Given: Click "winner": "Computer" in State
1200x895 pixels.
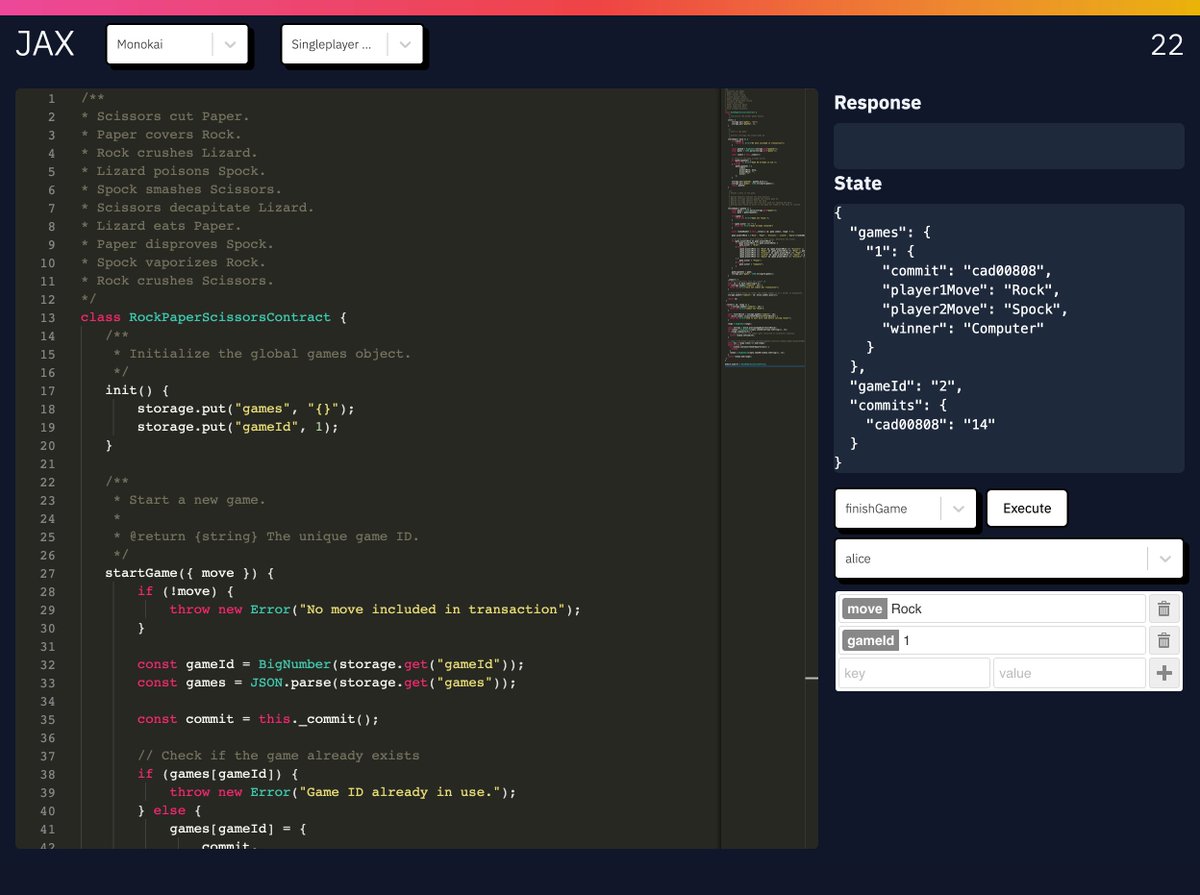Looking at the screenshot, I should [963, 328].
